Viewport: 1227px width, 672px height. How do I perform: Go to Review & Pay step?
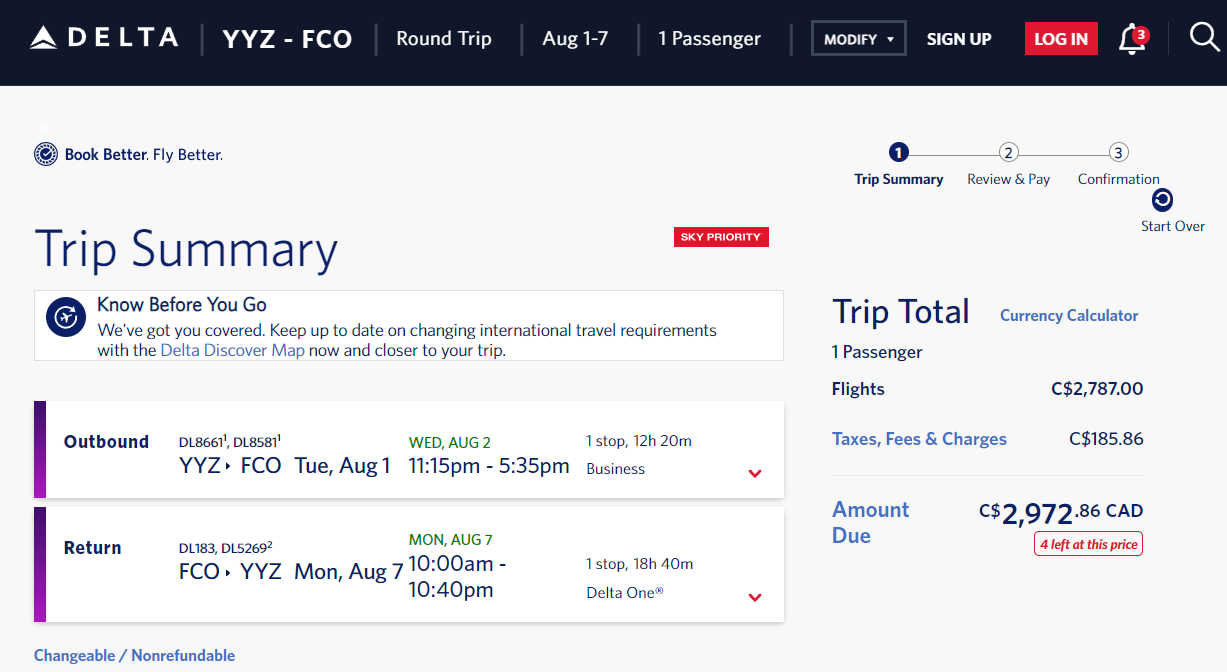(1009, 153)
